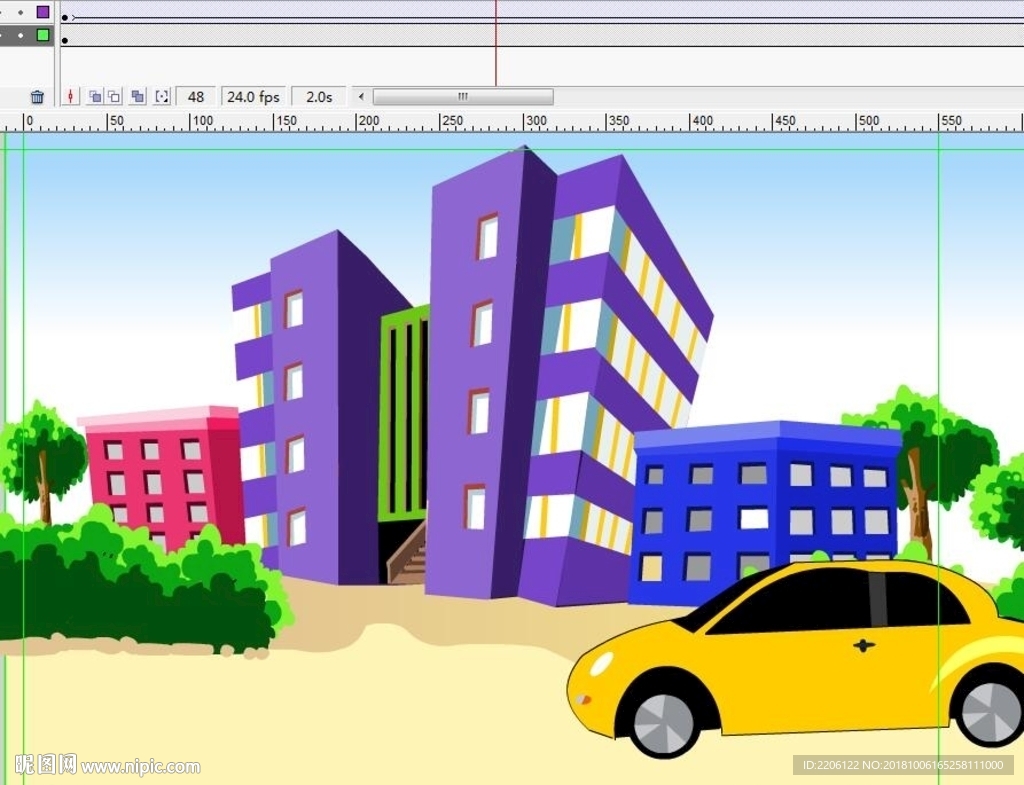Enable the Onion Skin button
The width and height of the screenshot is (1024, 785).
point(95,97)
